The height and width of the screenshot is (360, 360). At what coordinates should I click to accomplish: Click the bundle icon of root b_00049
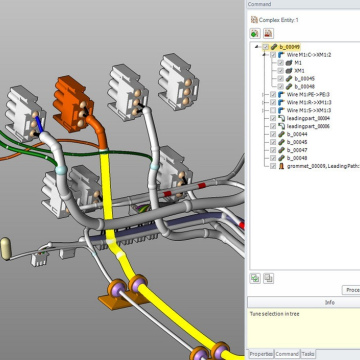(274, 47)
